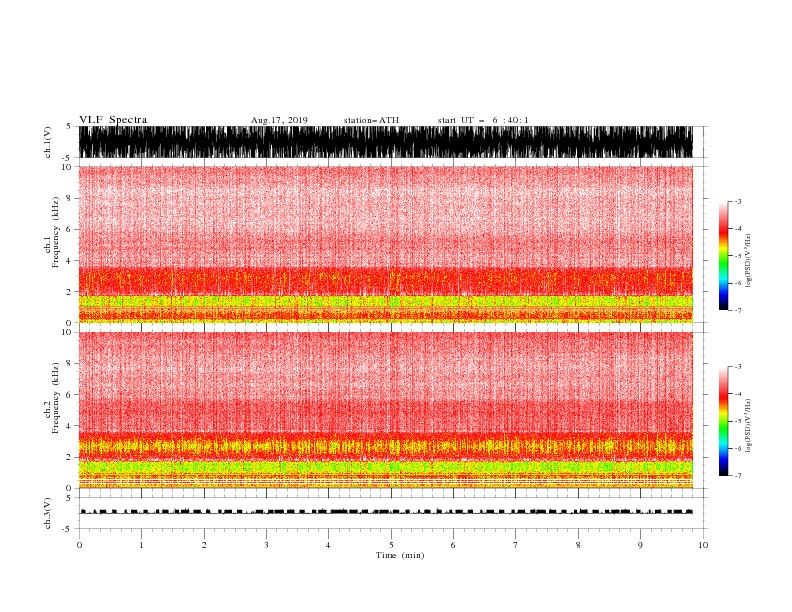Click the "VLF Spectra" plot title
Screen dimensions: 792x612
tap(113, 120)
